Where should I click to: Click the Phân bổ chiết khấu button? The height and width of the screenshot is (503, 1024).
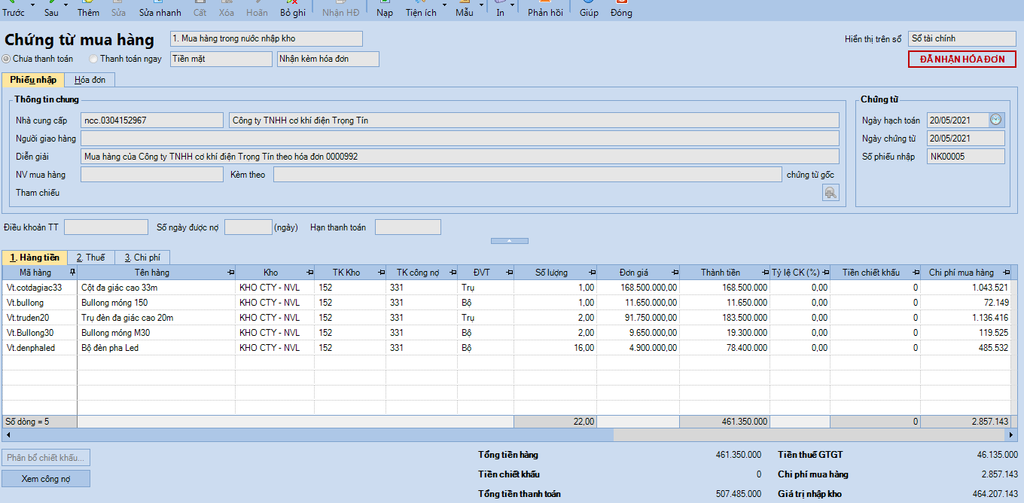(46, 457)
